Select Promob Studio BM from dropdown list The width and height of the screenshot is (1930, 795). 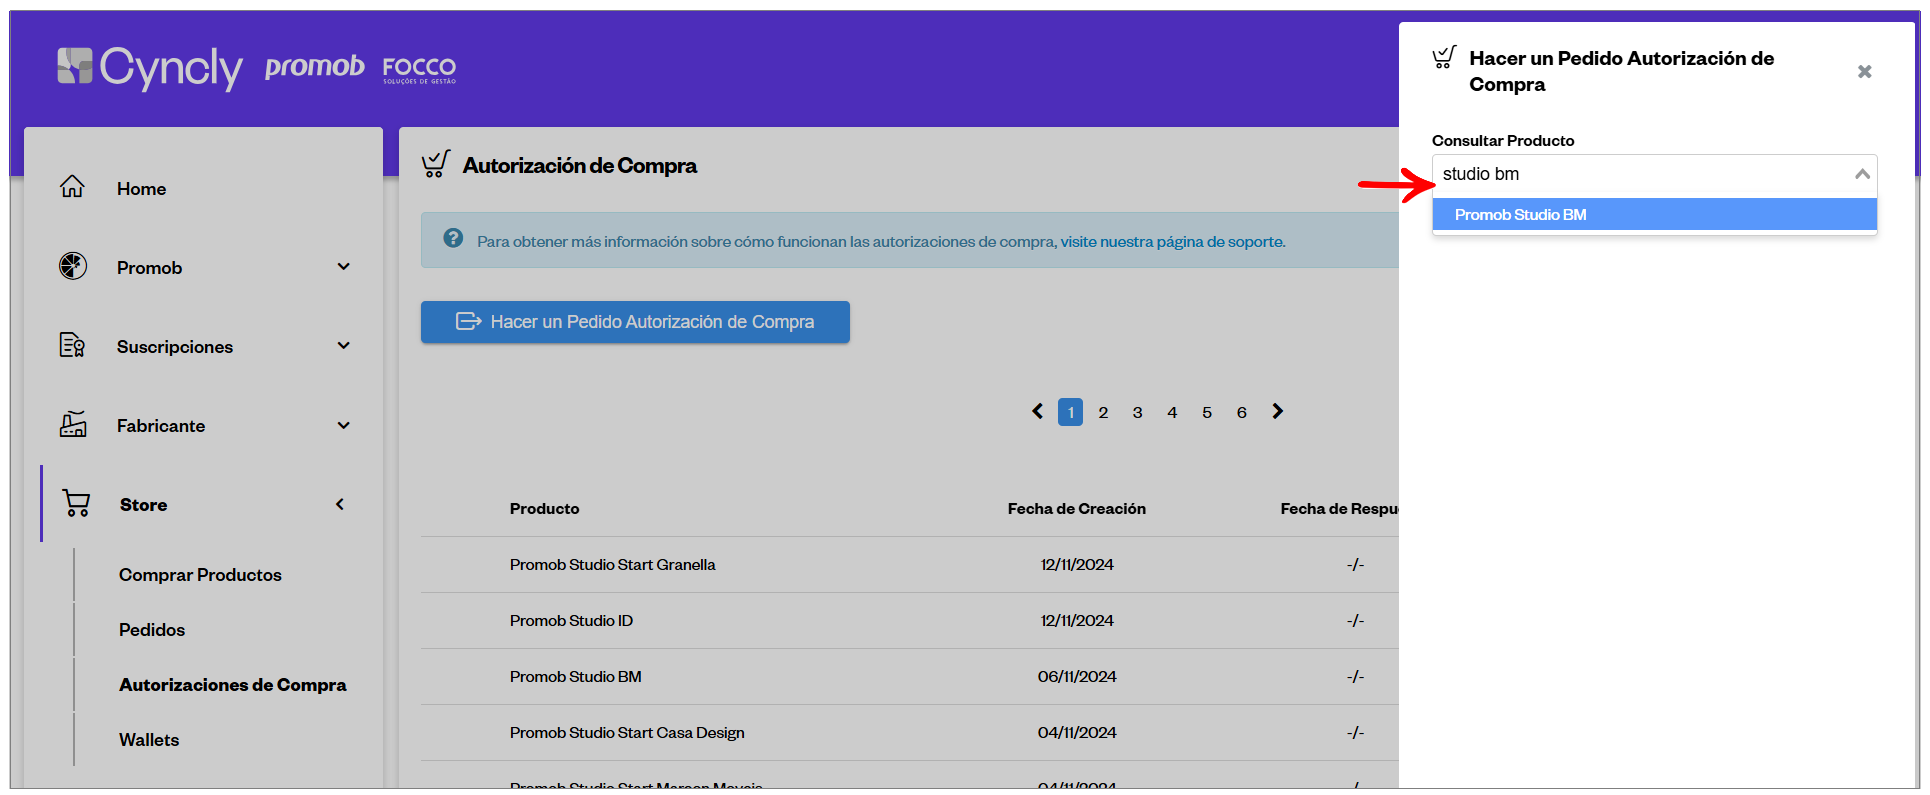(1654, 215)
